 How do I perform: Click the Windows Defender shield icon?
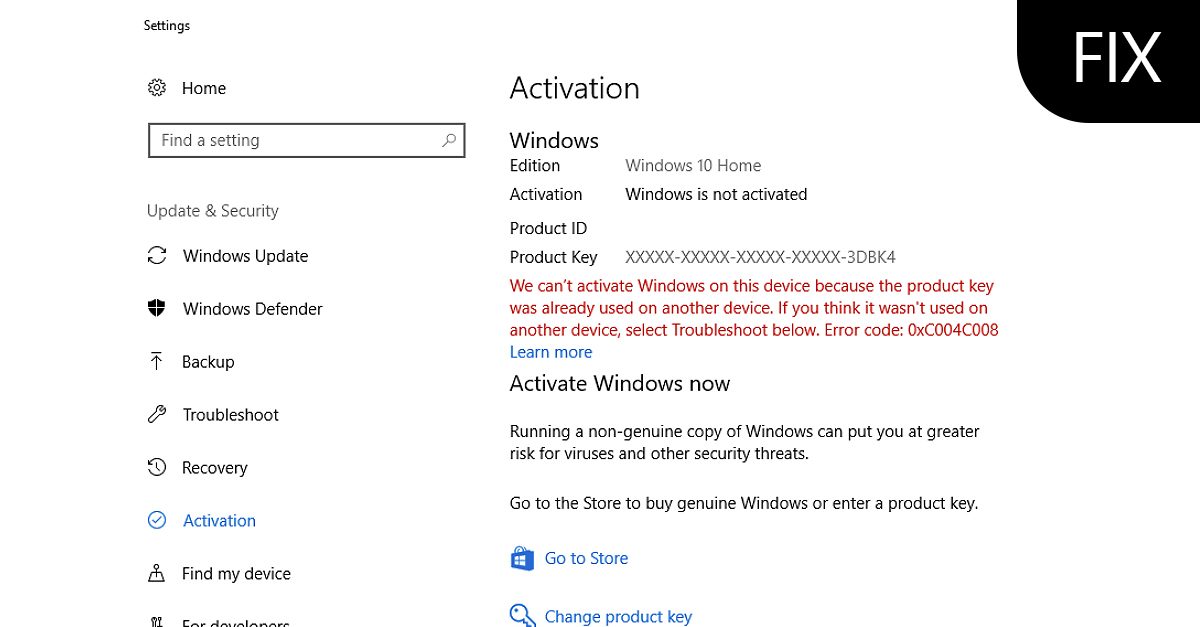pyautogui.click(x=157, y=309)
